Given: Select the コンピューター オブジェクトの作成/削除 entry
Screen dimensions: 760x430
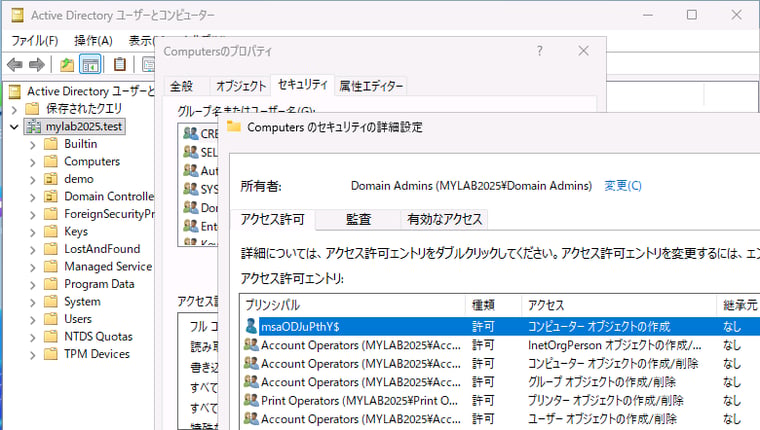Looking at the screenshot, I should coord(500,364).
